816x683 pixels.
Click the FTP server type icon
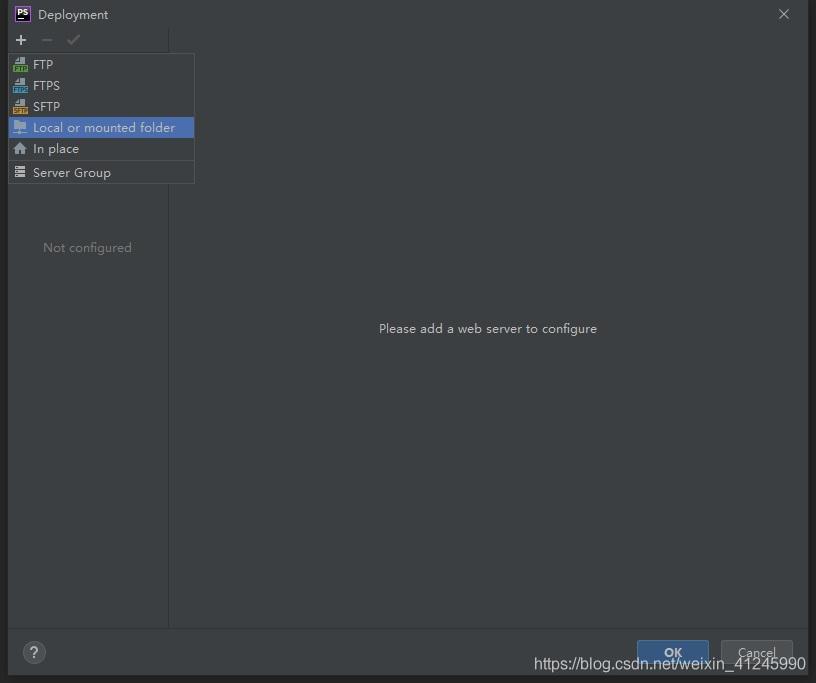[x=20, y=65]
